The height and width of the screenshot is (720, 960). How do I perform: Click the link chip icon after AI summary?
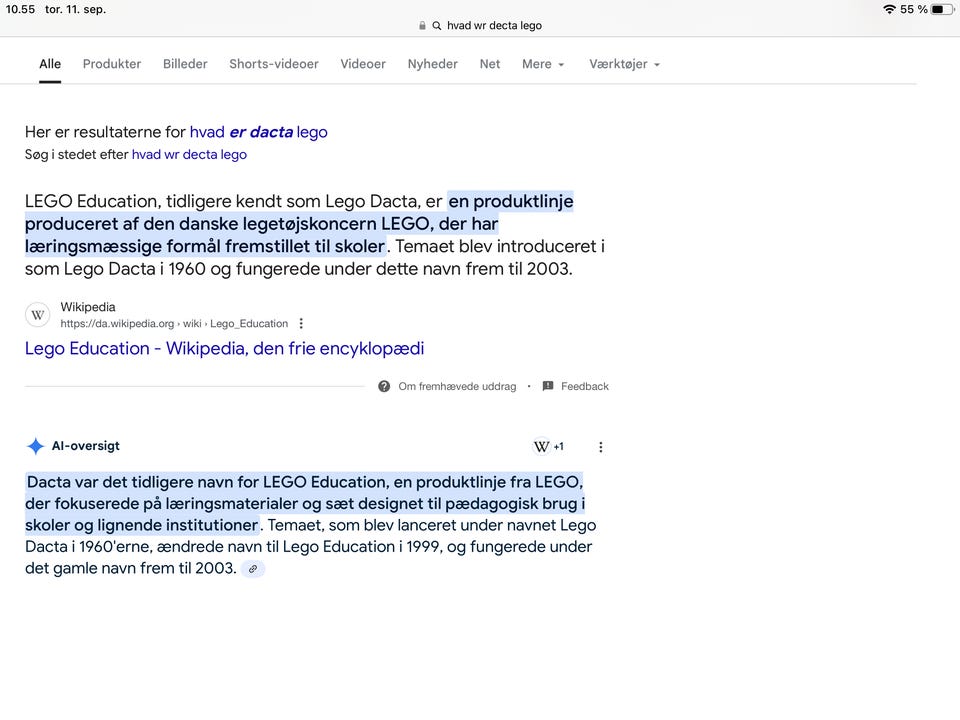[x=253, y=569]
